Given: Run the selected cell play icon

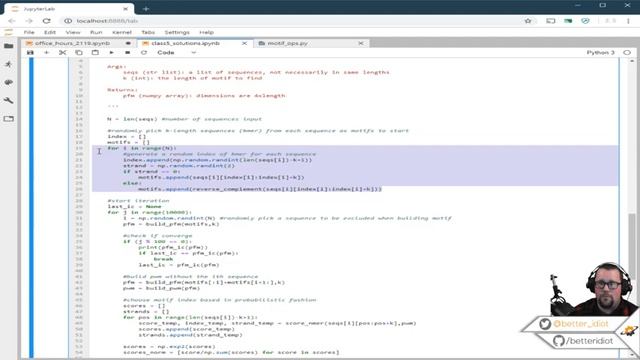Looking at the screenshot, I should [111, 53].
